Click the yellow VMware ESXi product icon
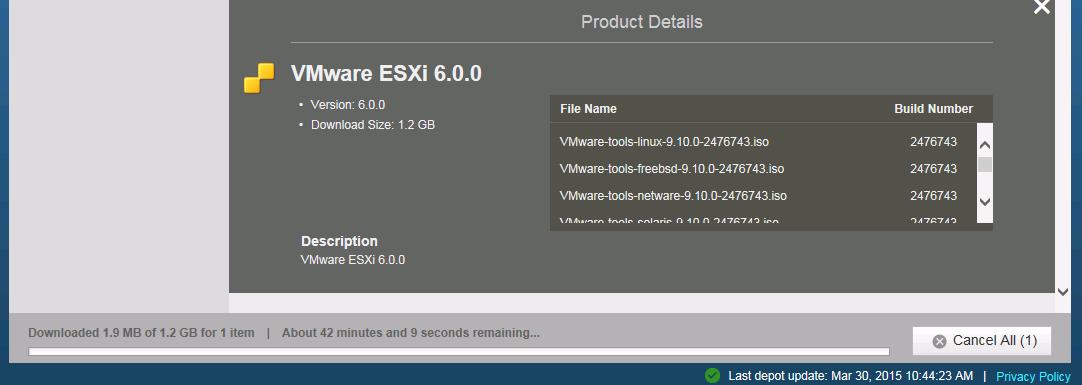This screenshot has width=1082, height=385. (259, 78)
